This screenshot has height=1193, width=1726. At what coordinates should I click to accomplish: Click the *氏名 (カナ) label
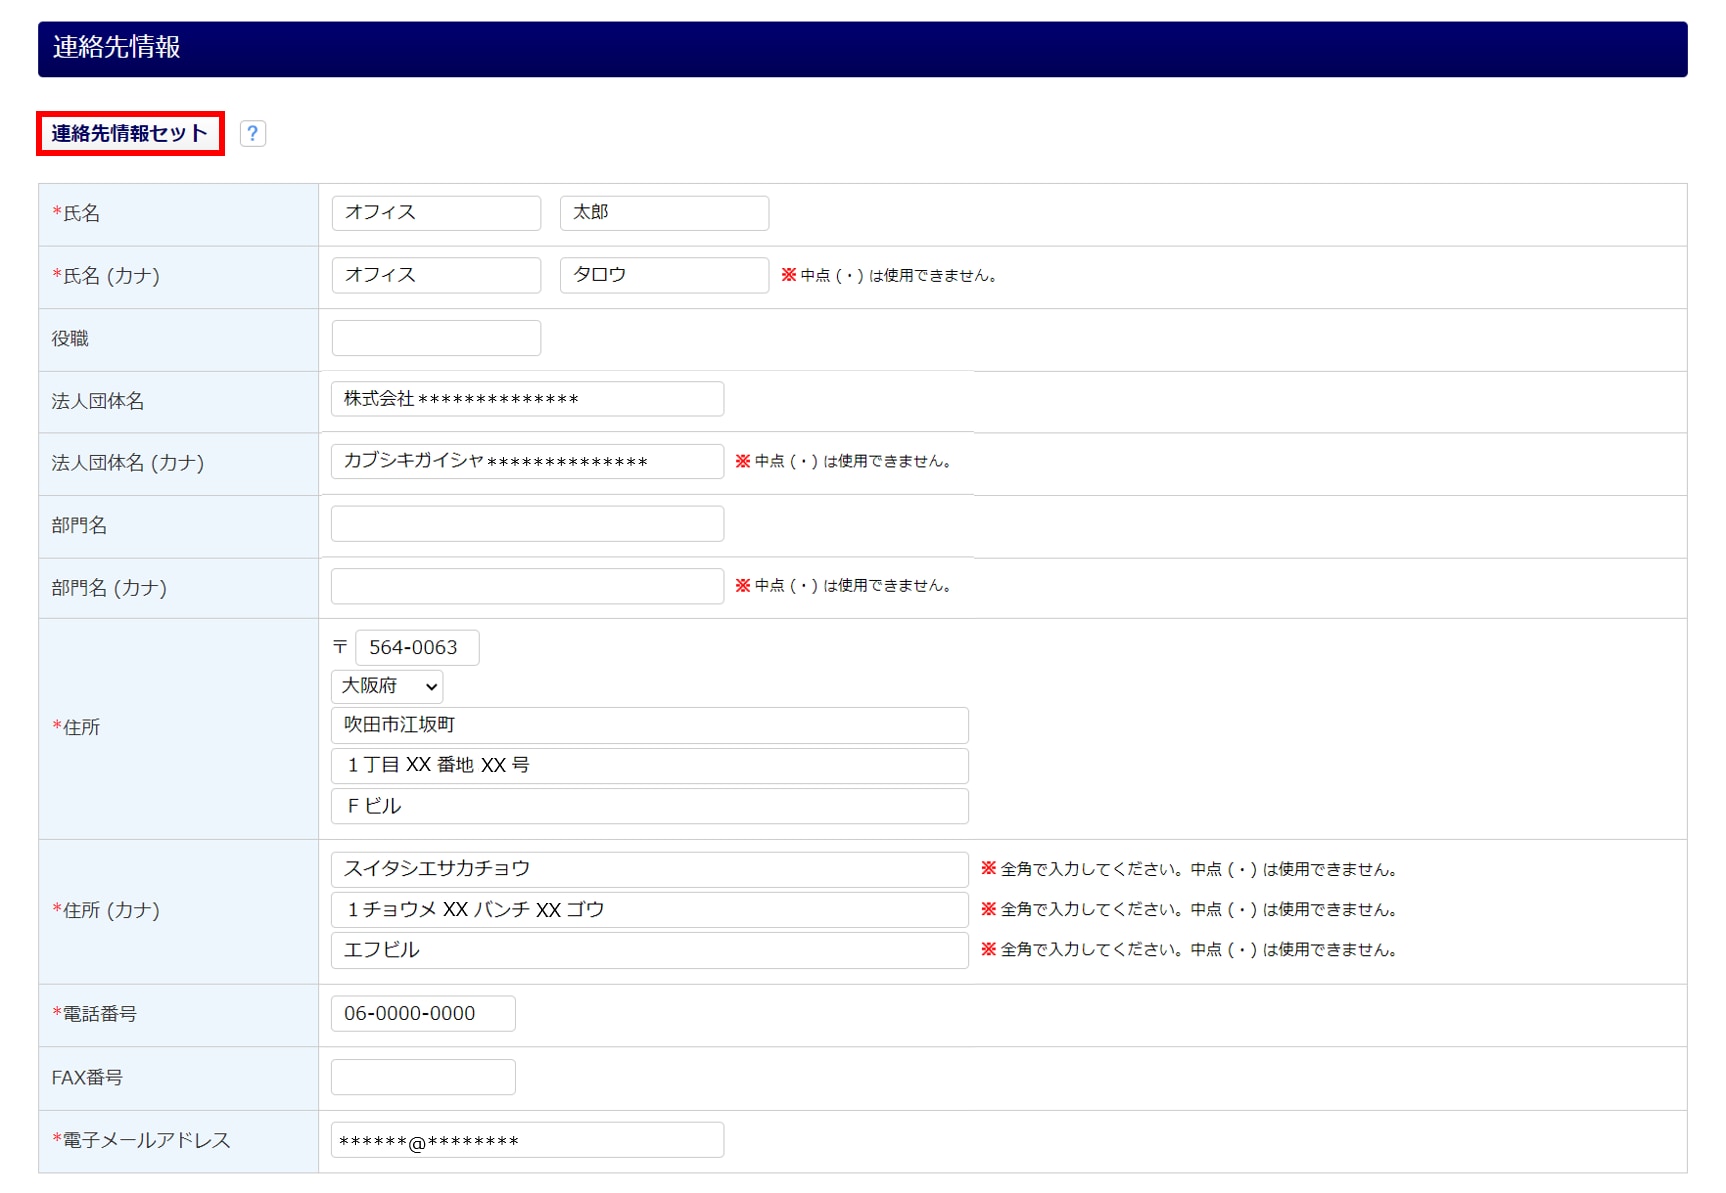(x=106, y=276)
